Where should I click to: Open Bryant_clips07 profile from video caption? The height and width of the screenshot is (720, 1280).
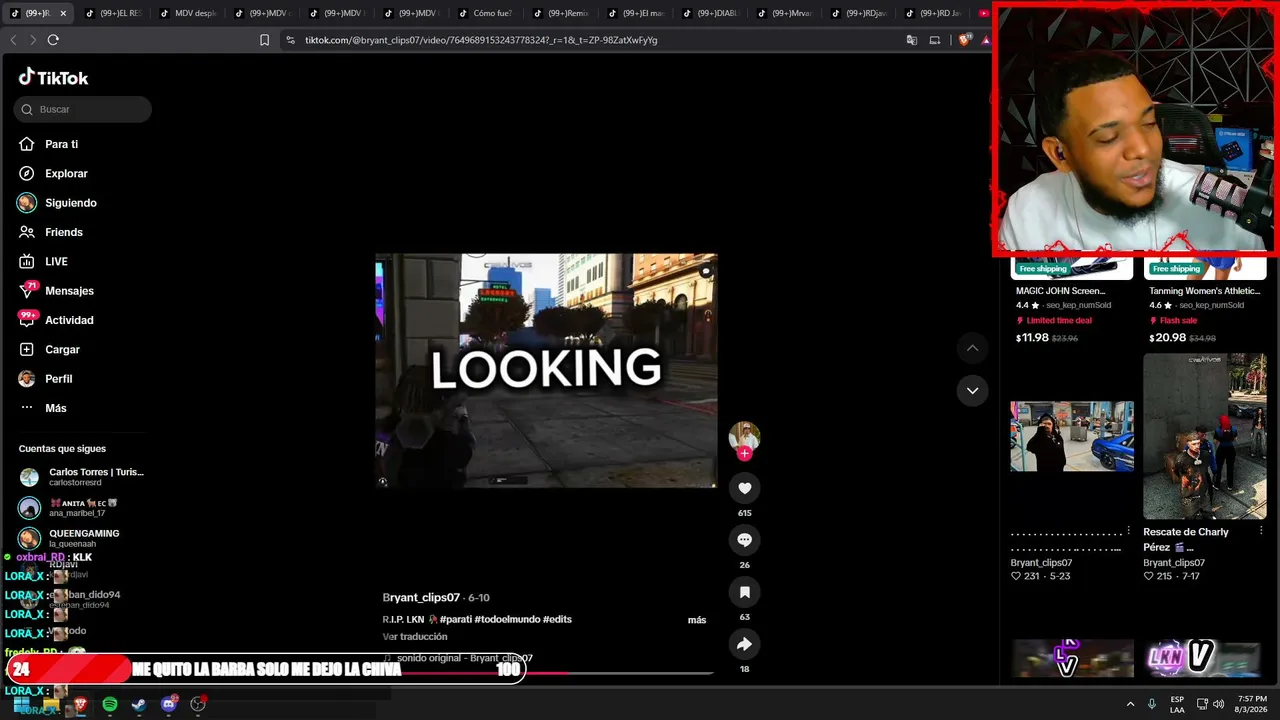point(421,597)
